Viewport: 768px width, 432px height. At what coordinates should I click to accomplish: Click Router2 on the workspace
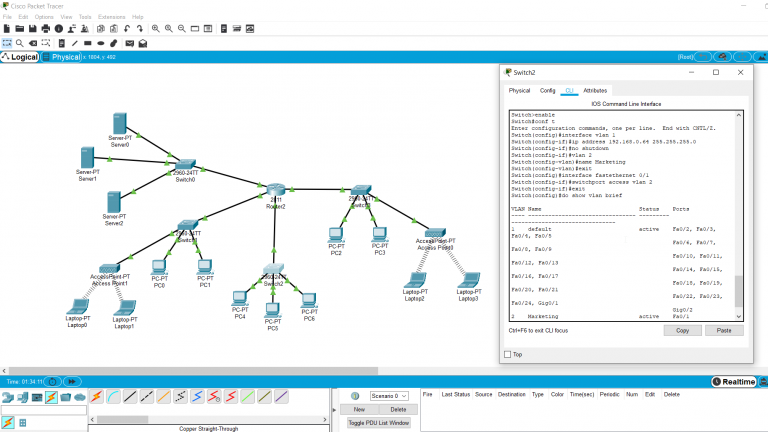(x=276, y=190)
